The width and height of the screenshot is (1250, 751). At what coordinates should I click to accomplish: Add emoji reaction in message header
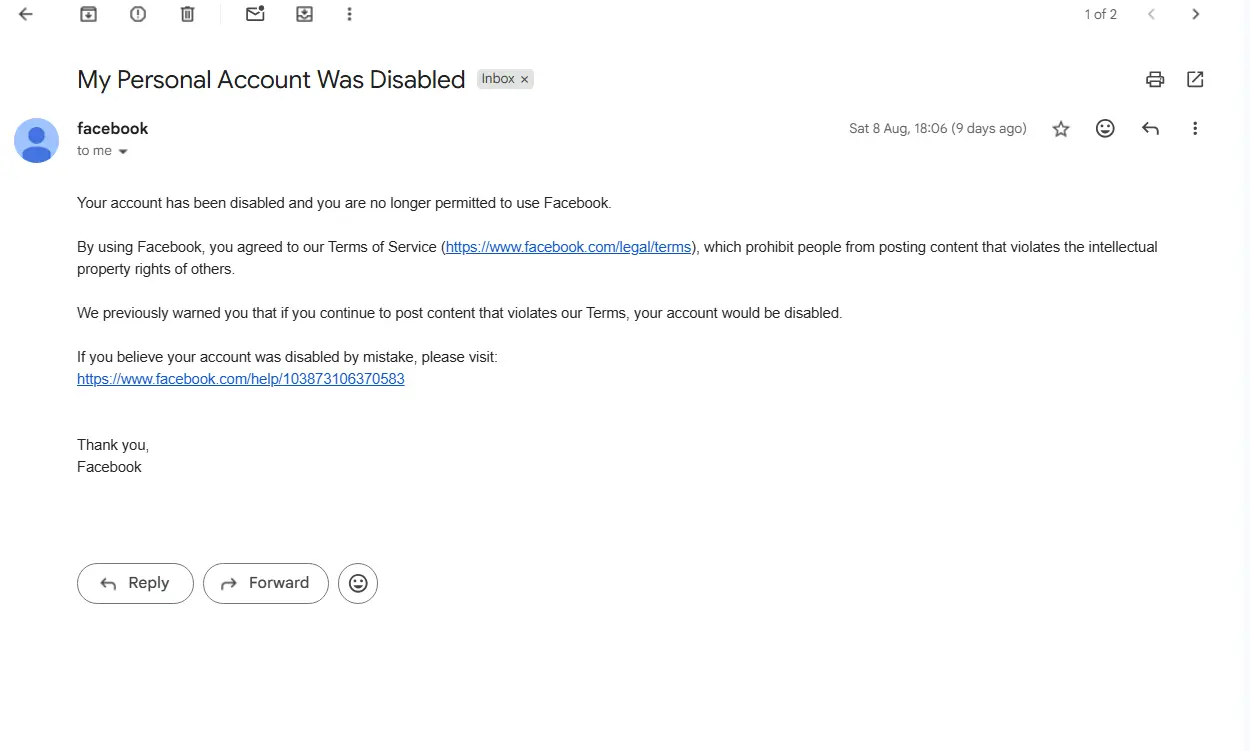[1105, 128]
